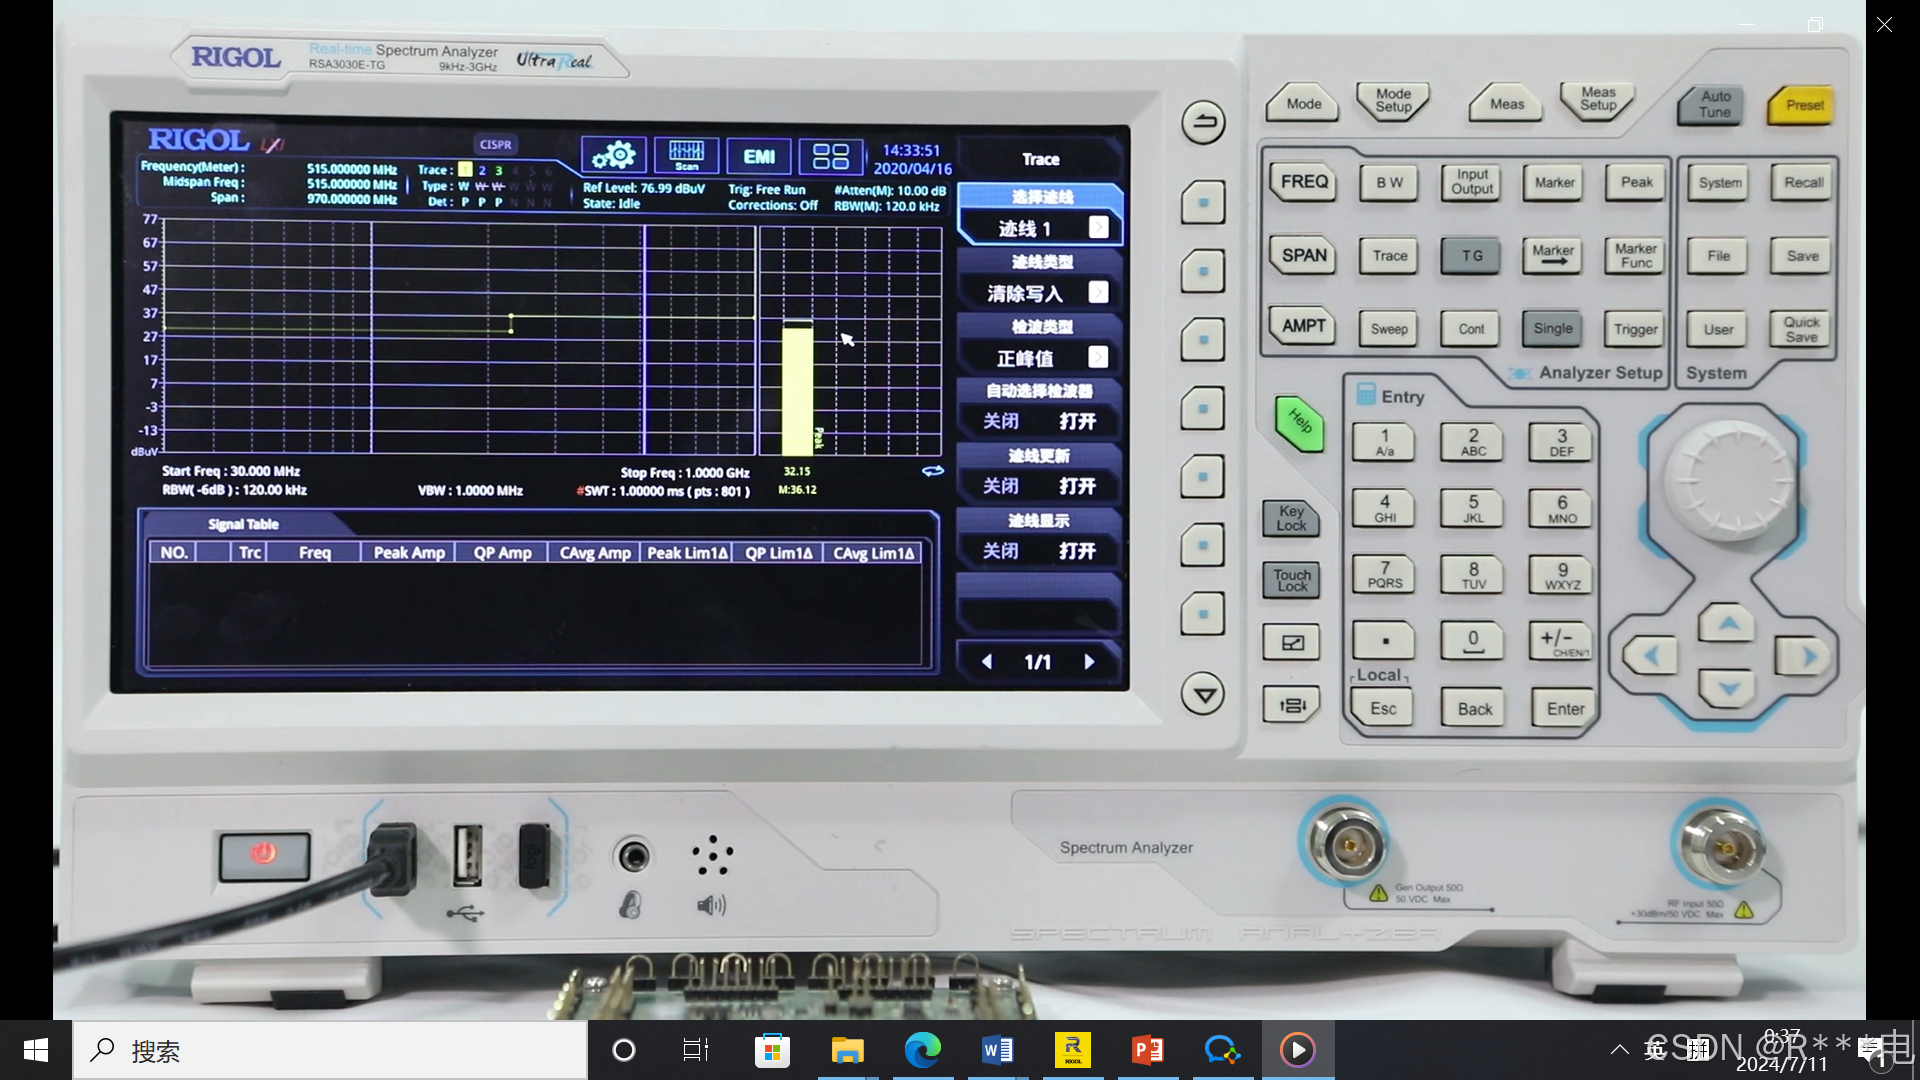Image resolution: width=1920 pixels, height=1080 pixels.
Task: Click the Windows search box
Action: 330,1050
